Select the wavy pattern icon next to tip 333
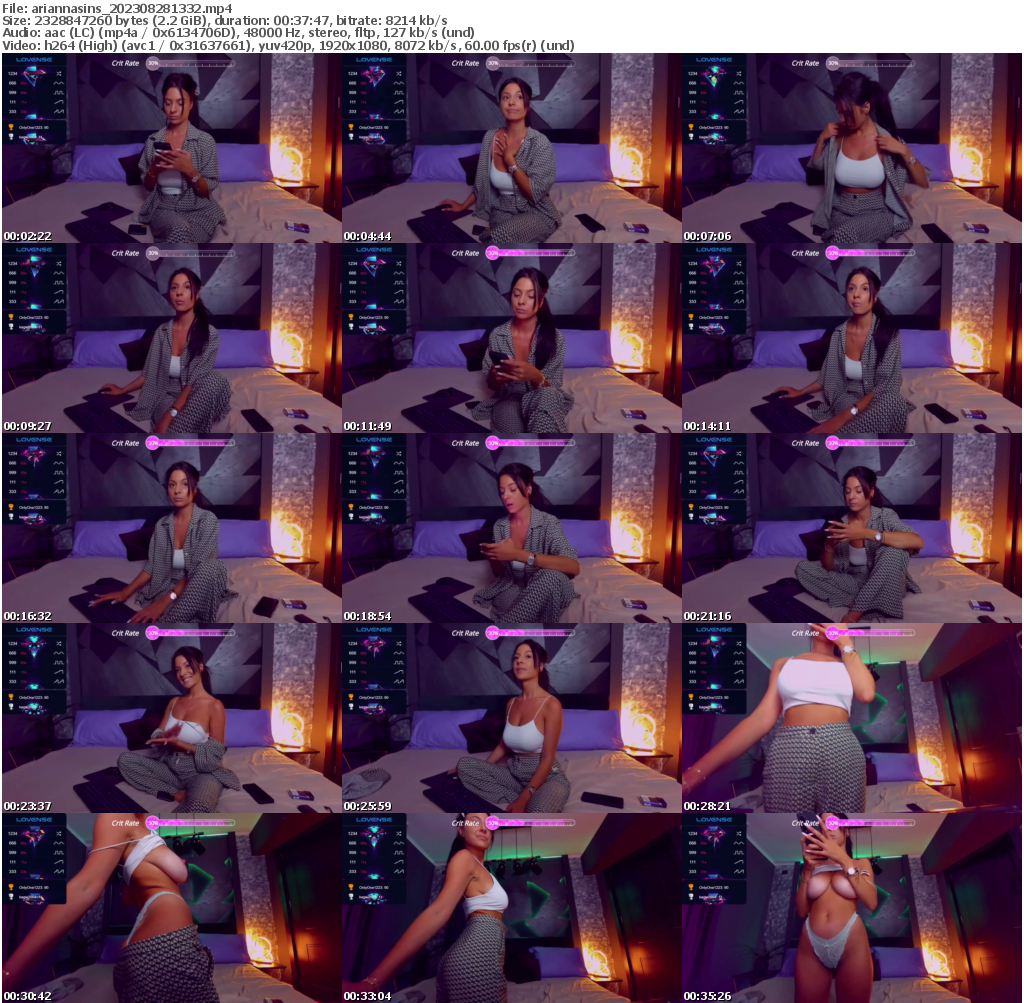The image size is (1024, 1003). point(59,111)
